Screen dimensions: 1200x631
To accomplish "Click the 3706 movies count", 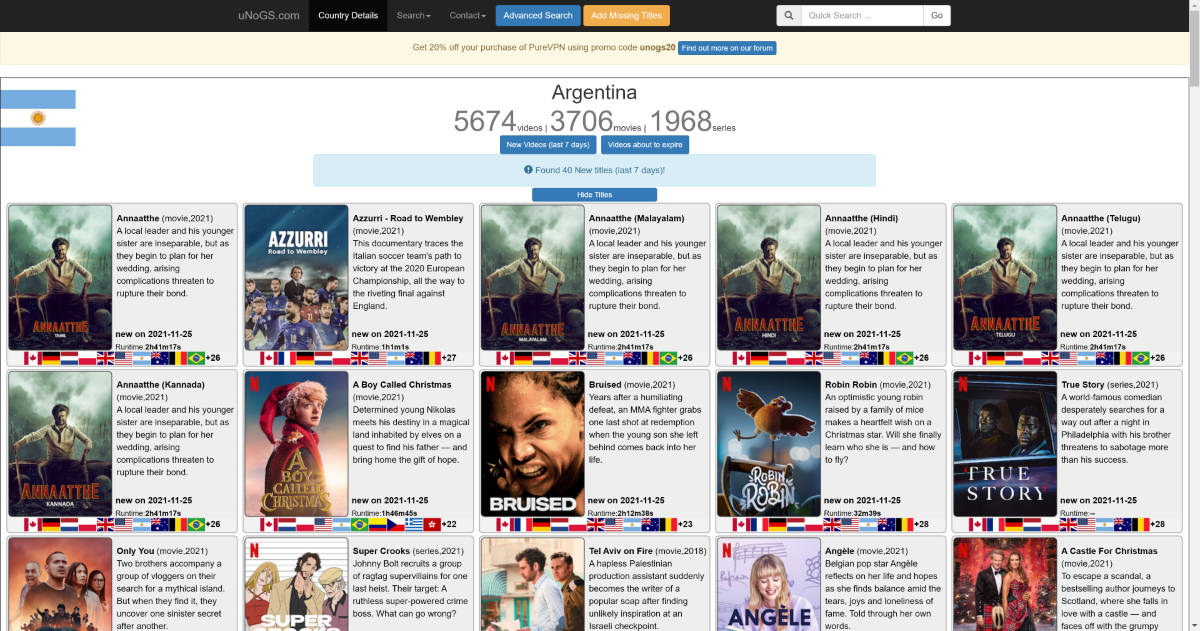I will click(581, 121).
